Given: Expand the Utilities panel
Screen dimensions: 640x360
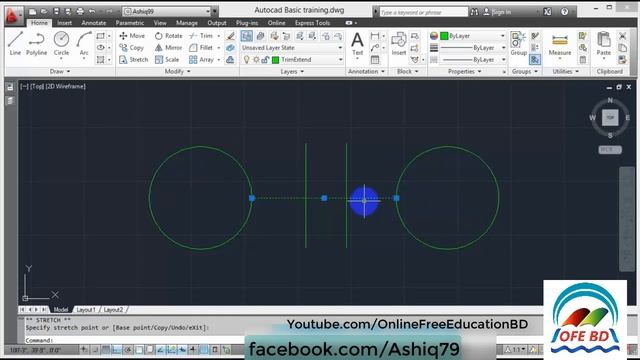Looking at the screenshot, I should 566,71.
